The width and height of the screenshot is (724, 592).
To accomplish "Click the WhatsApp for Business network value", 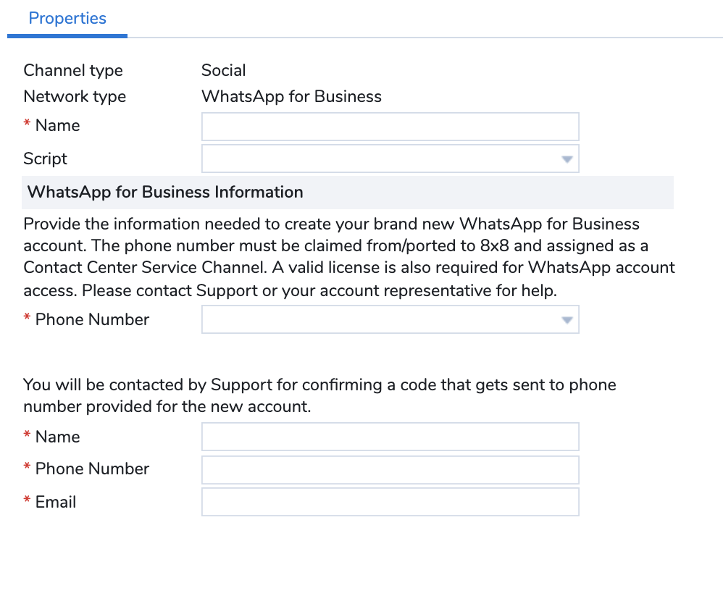I will (x=291, y=97).
